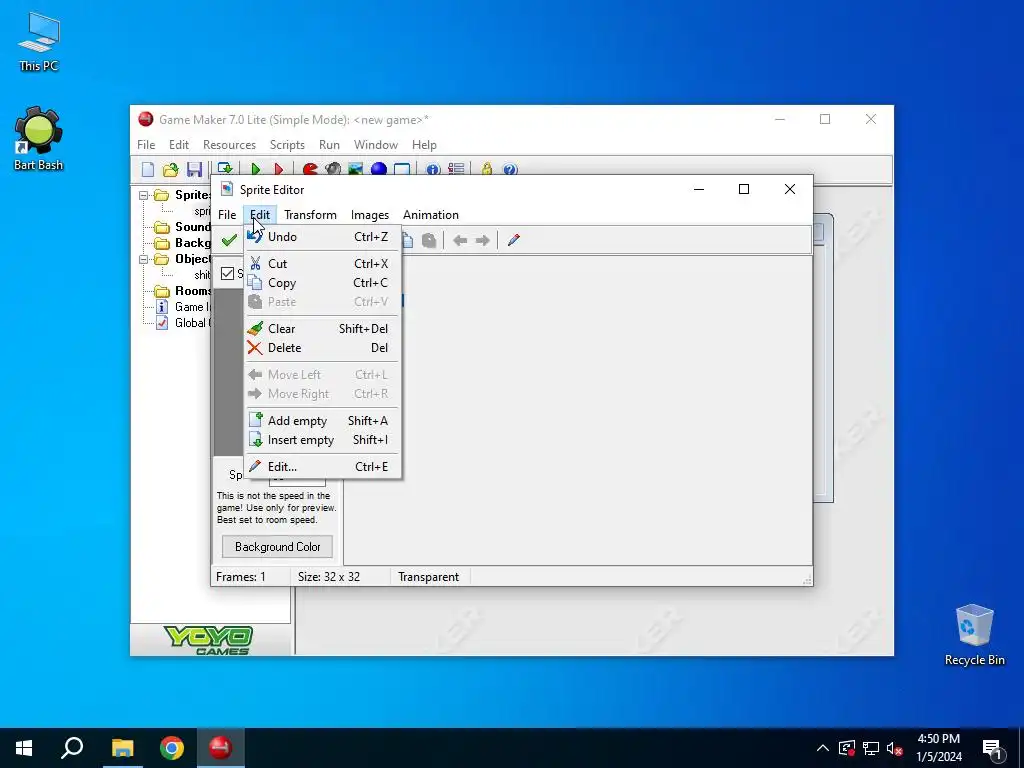
Task: Open the Sprite Editor Images menu
Action: 370,215
